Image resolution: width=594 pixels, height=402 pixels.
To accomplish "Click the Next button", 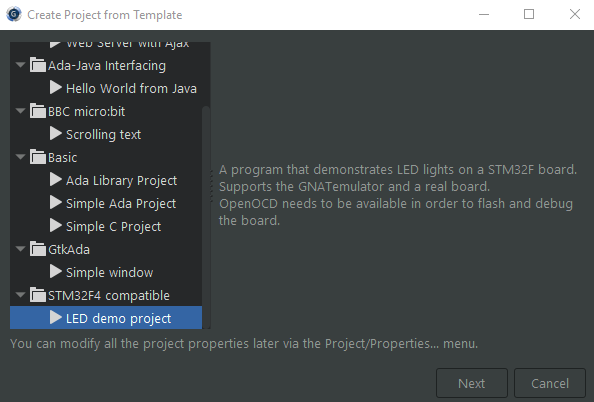I will pyautogui.click(x=472, y=383).
